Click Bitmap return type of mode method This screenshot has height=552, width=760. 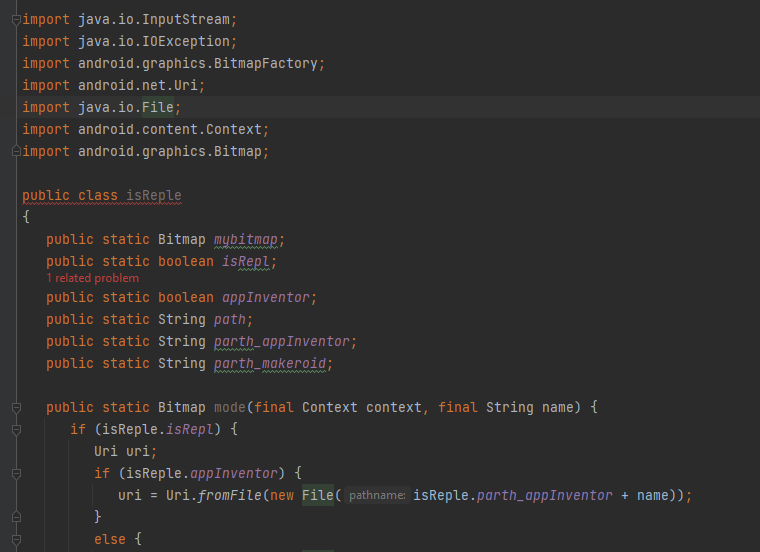tap(182, 407)
